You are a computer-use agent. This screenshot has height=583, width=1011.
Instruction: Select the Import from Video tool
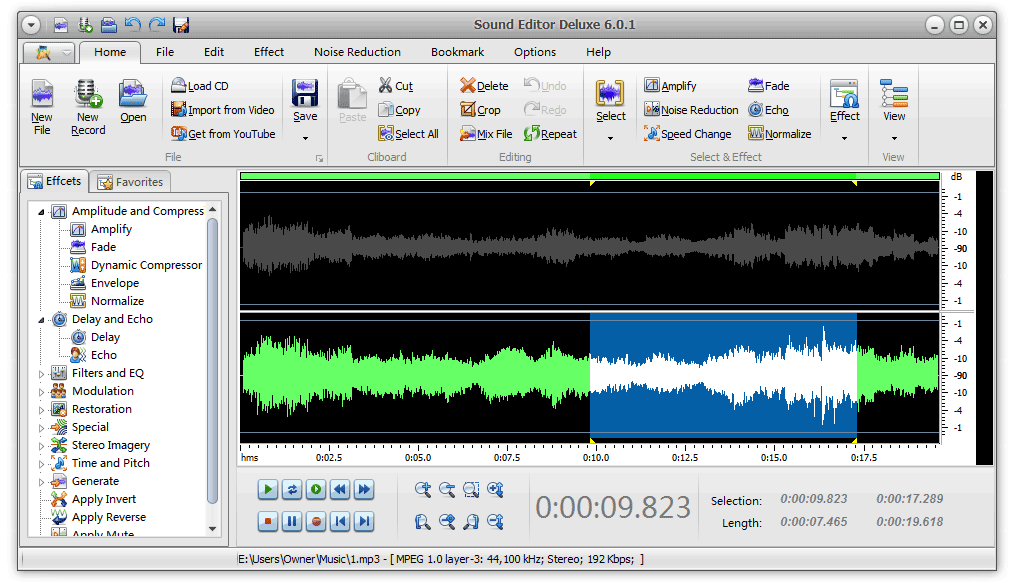click(x=177, y=110)
